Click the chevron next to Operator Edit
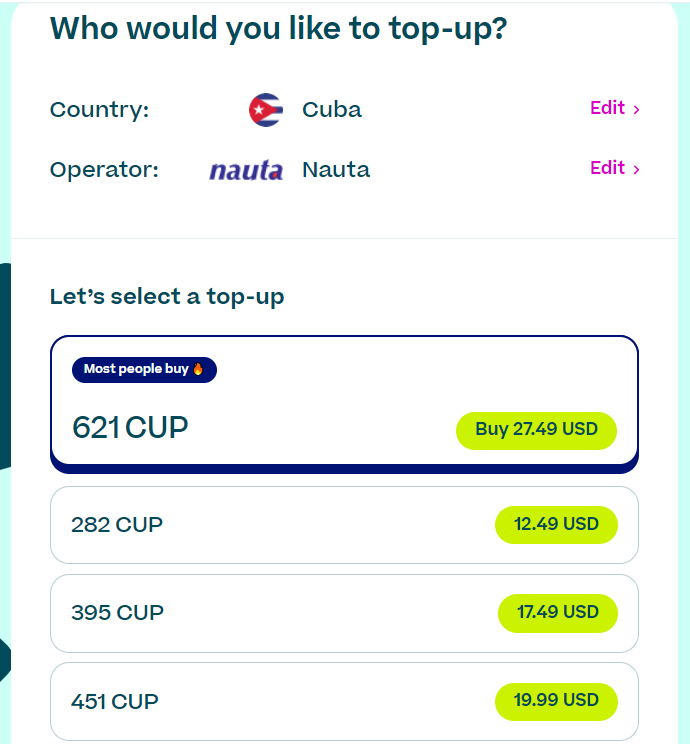The width and height of the screenshot is (690, 744). click(636, 169)
